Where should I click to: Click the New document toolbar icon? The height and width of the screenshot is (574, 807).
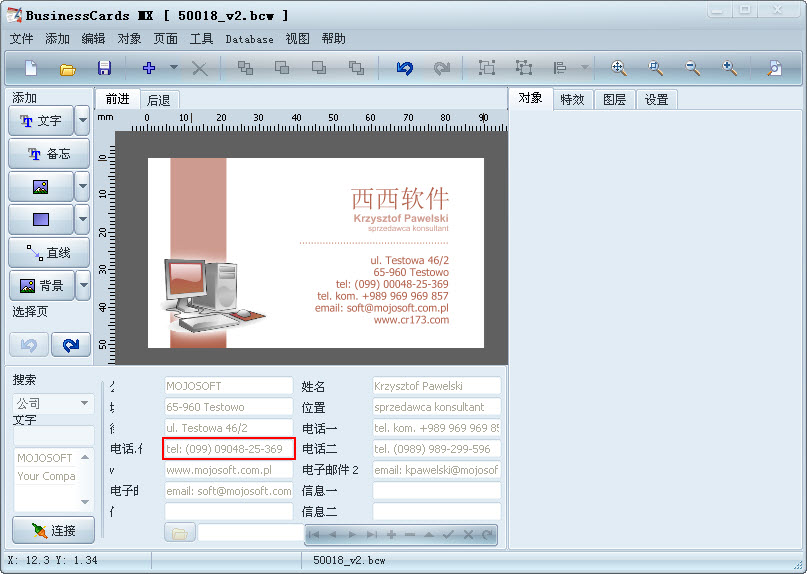pos(31,68)
